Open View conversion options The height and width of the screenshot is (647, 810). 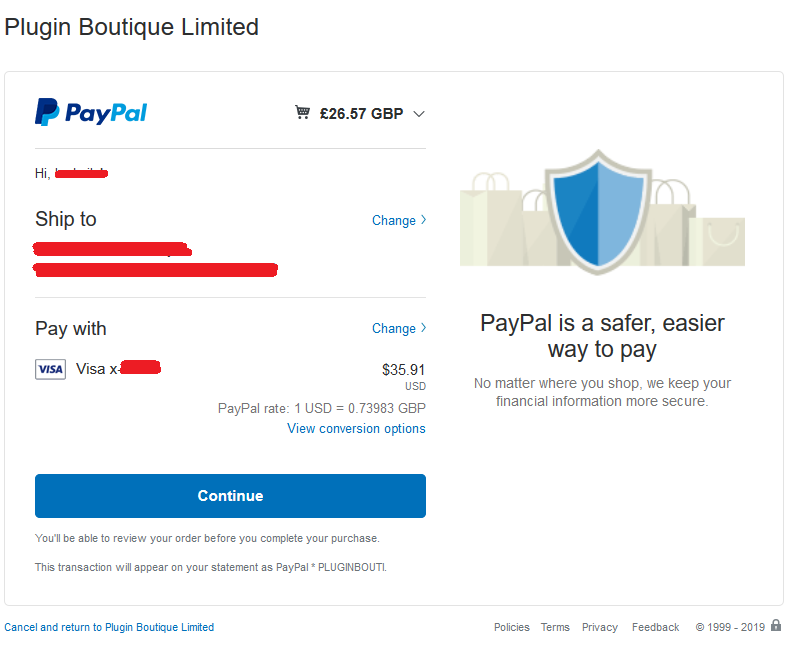click(x=356, y=429)
